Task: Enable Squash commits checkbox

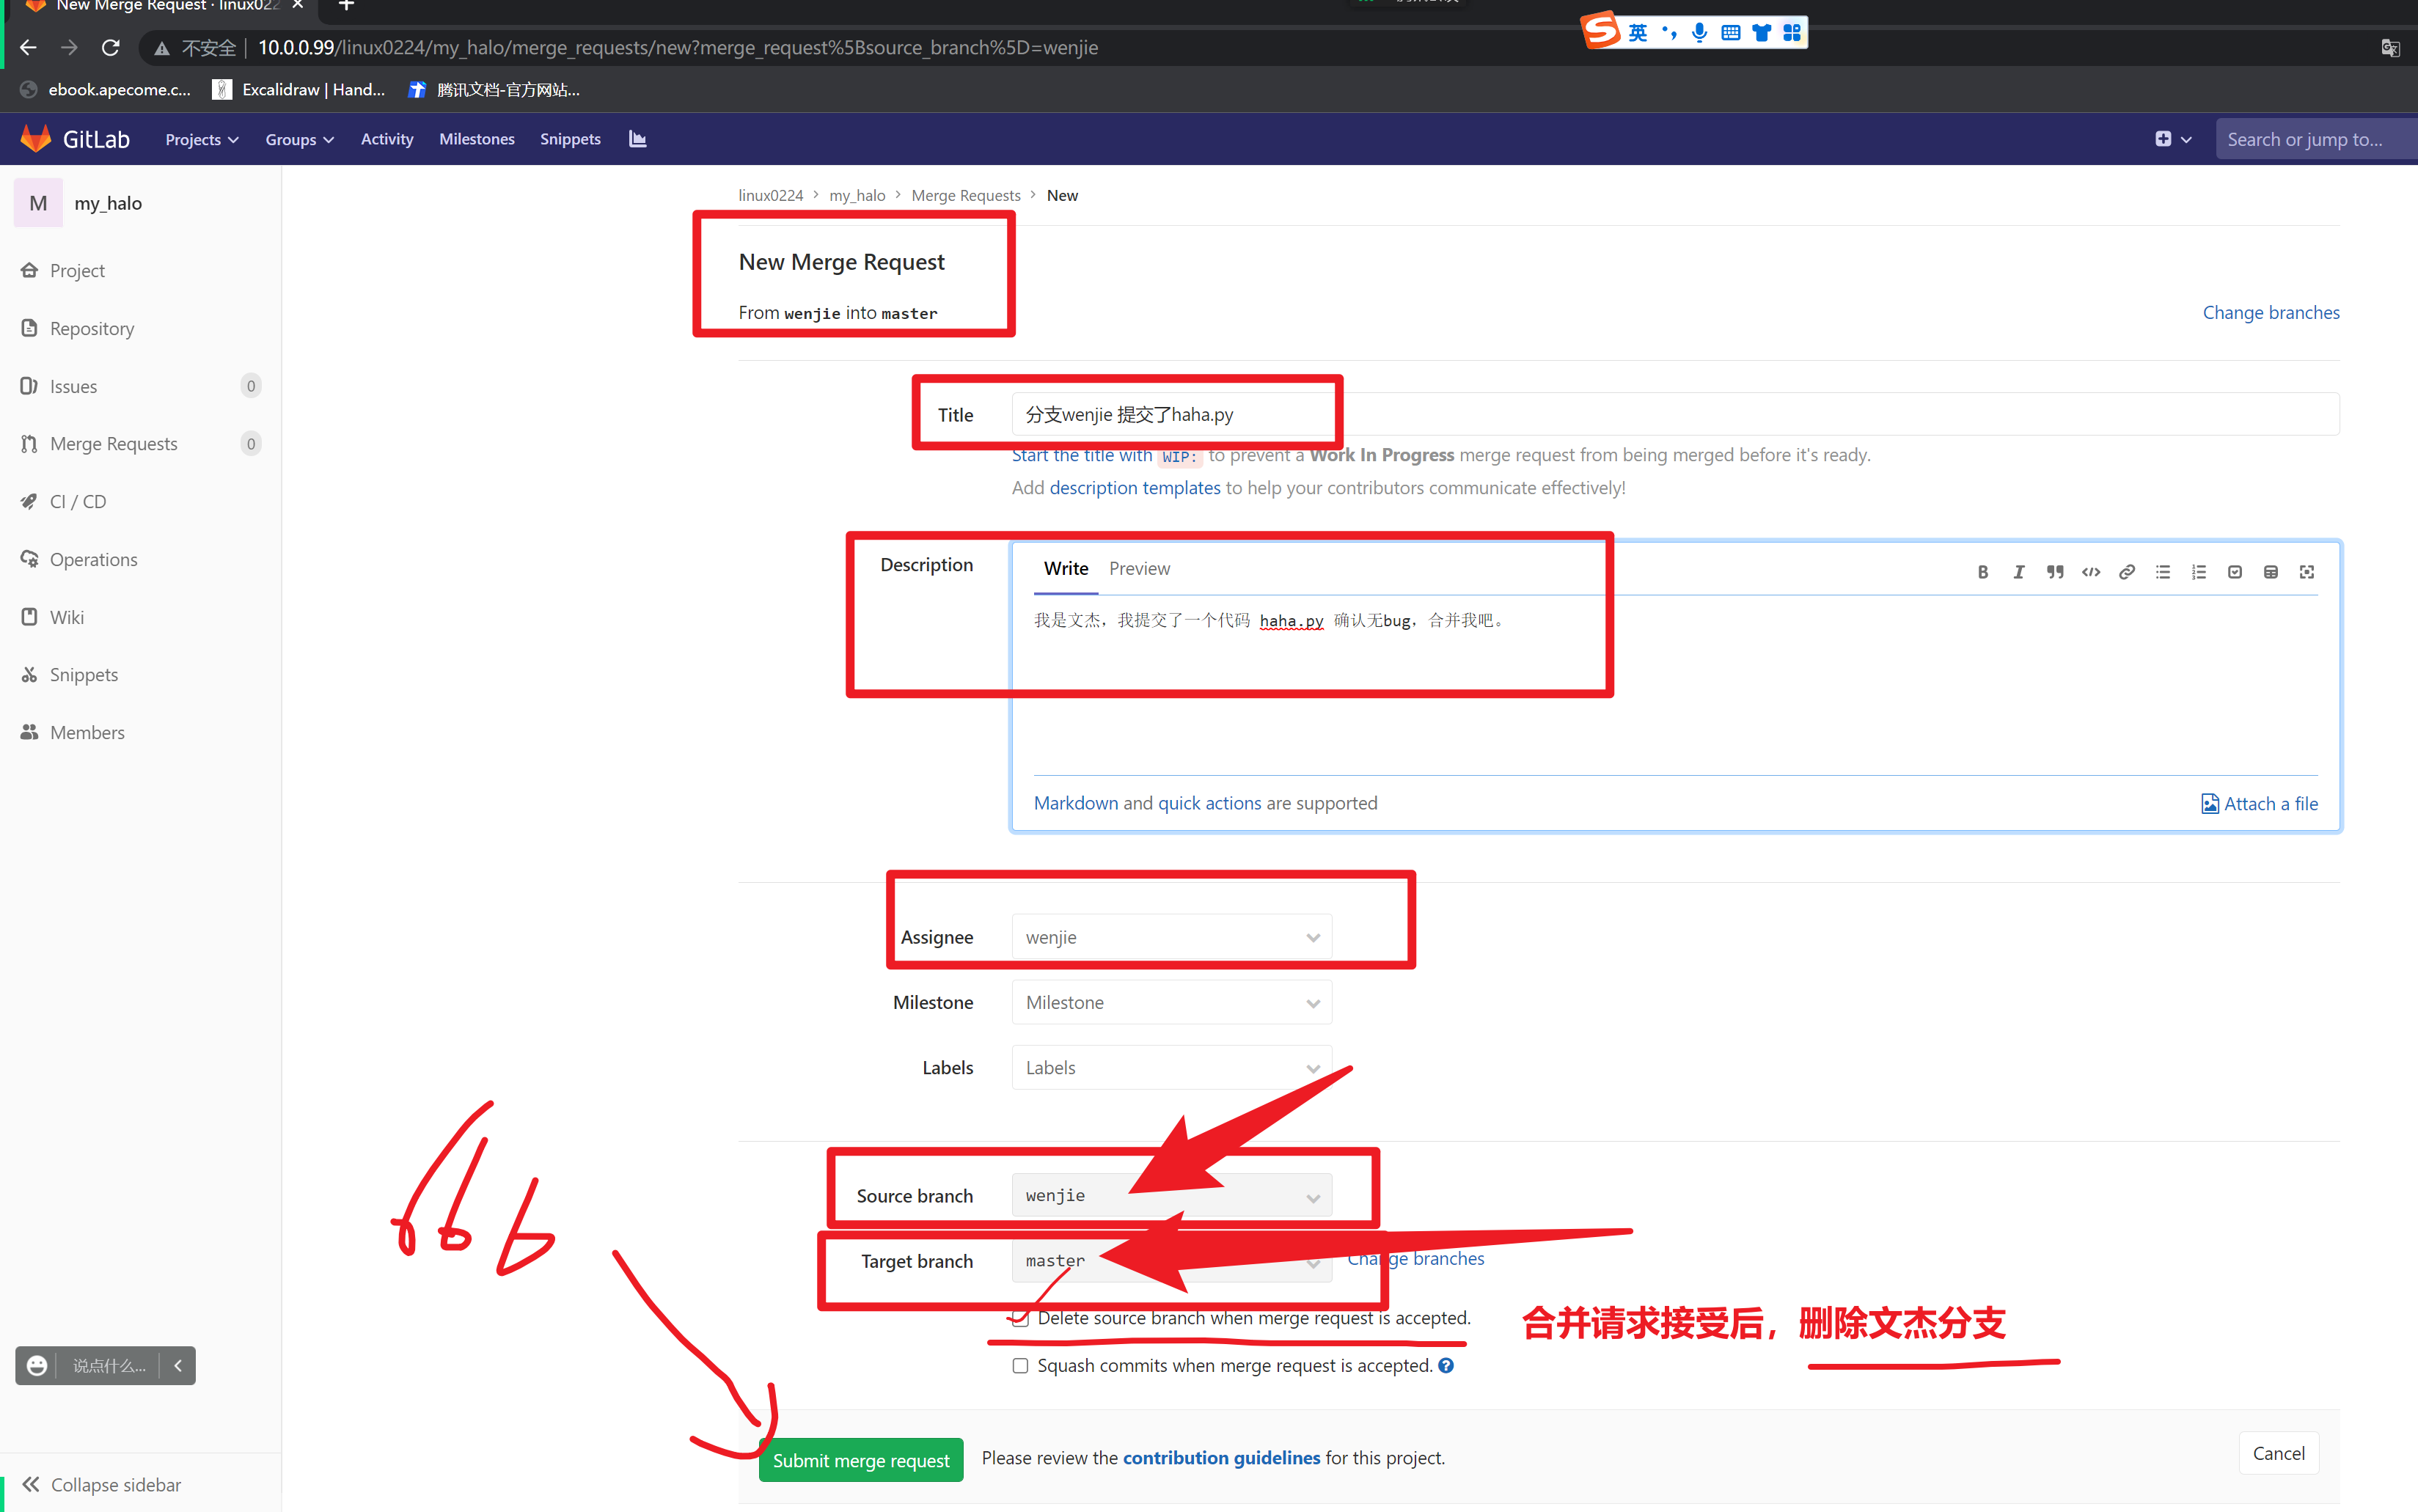Action: 1020,1366
